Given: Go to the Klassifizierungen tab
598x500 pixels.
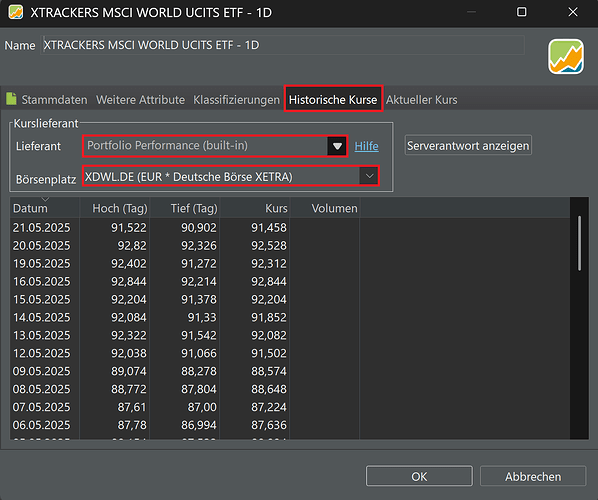Looking at the screenshot, I should tap(236, 100).
